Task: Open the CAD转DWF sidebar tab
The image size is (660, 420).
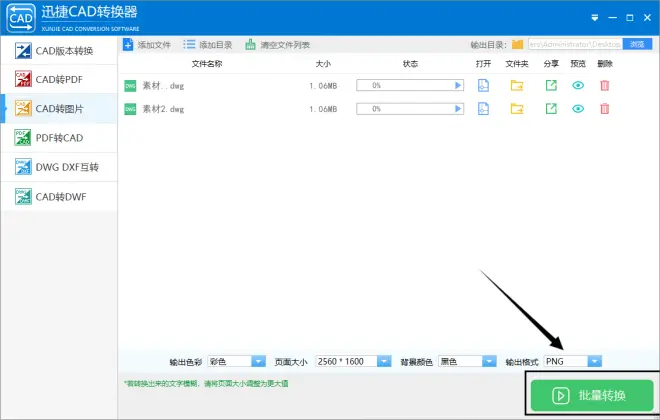Action: tap(59, 197)
